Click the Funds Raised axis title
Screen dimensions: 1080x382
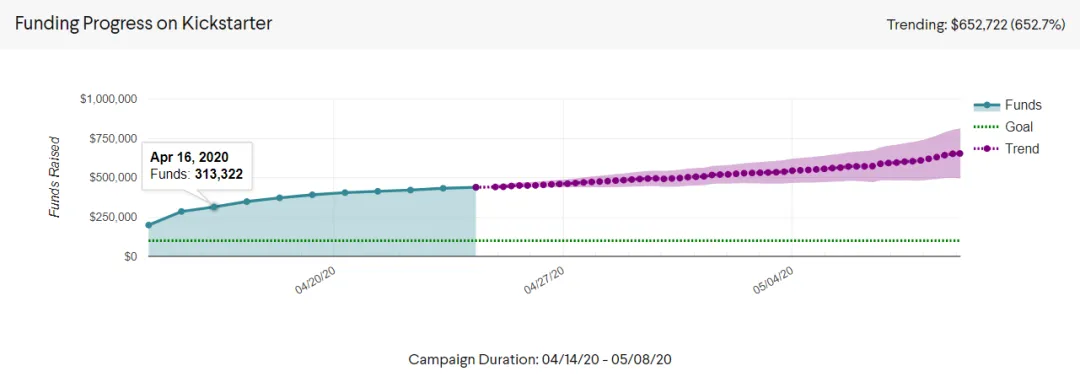pos(55,178)
